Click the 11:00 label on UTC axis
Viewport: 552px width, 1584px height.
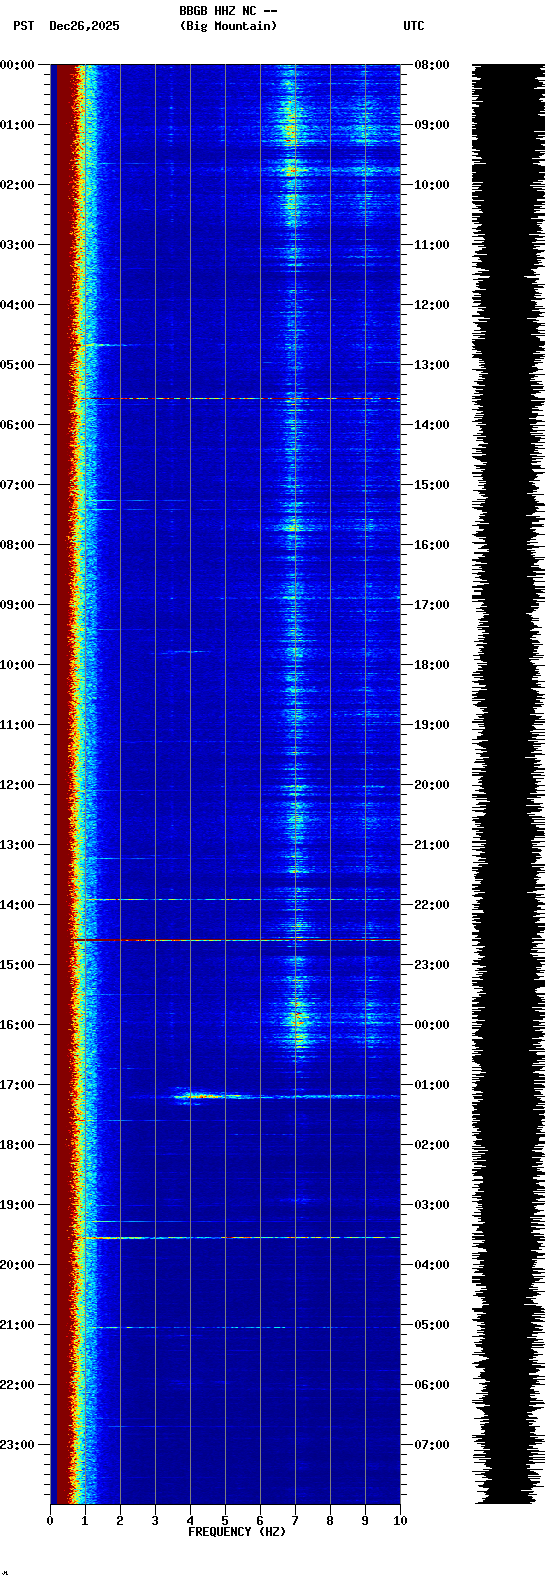(431, 245)
